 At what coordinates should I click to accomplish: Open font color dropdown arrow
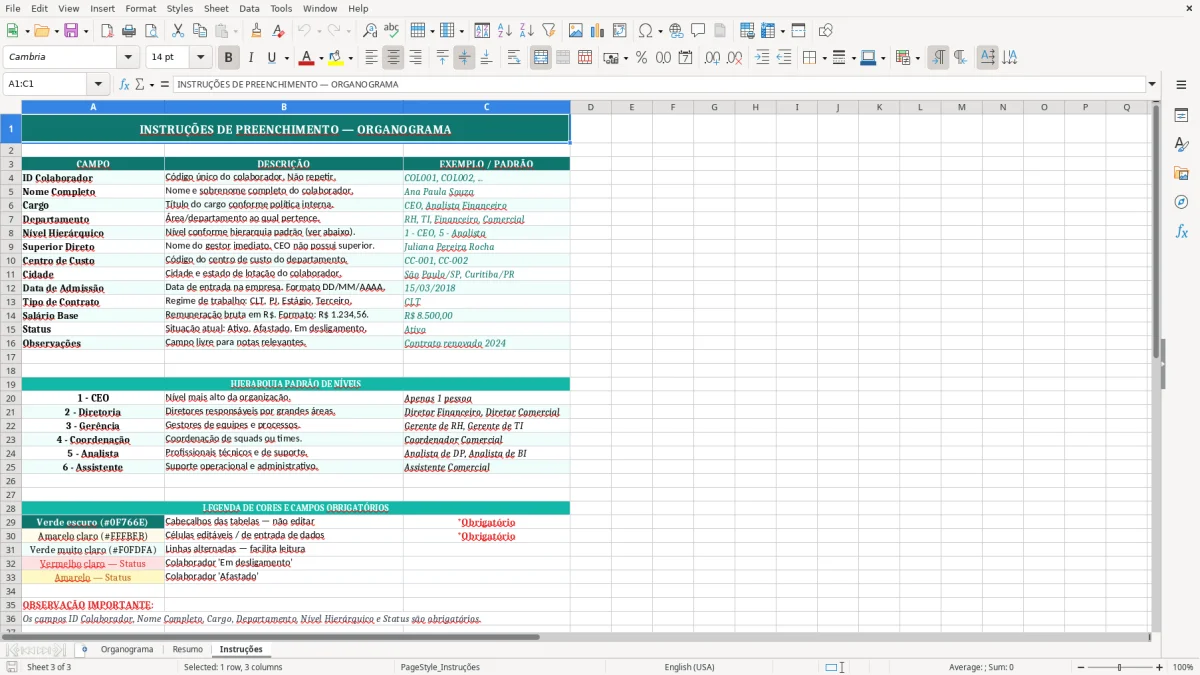tap(321, 58)
